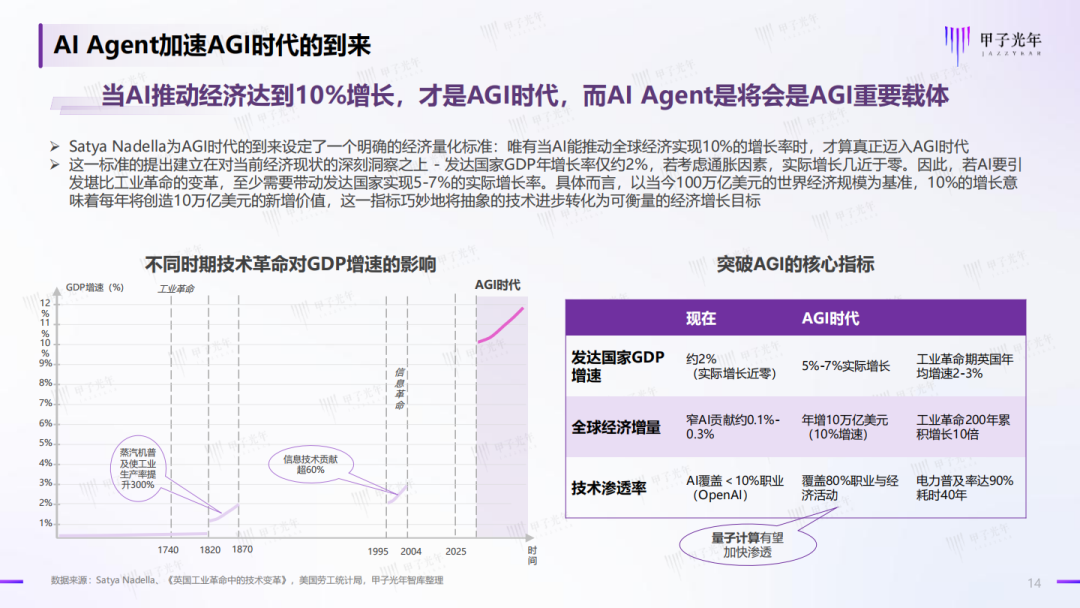Viewport: 1080px width, 608px height.
Task: Select the slide title AI Agent加速AGI时代的到来
Action: 212,45
